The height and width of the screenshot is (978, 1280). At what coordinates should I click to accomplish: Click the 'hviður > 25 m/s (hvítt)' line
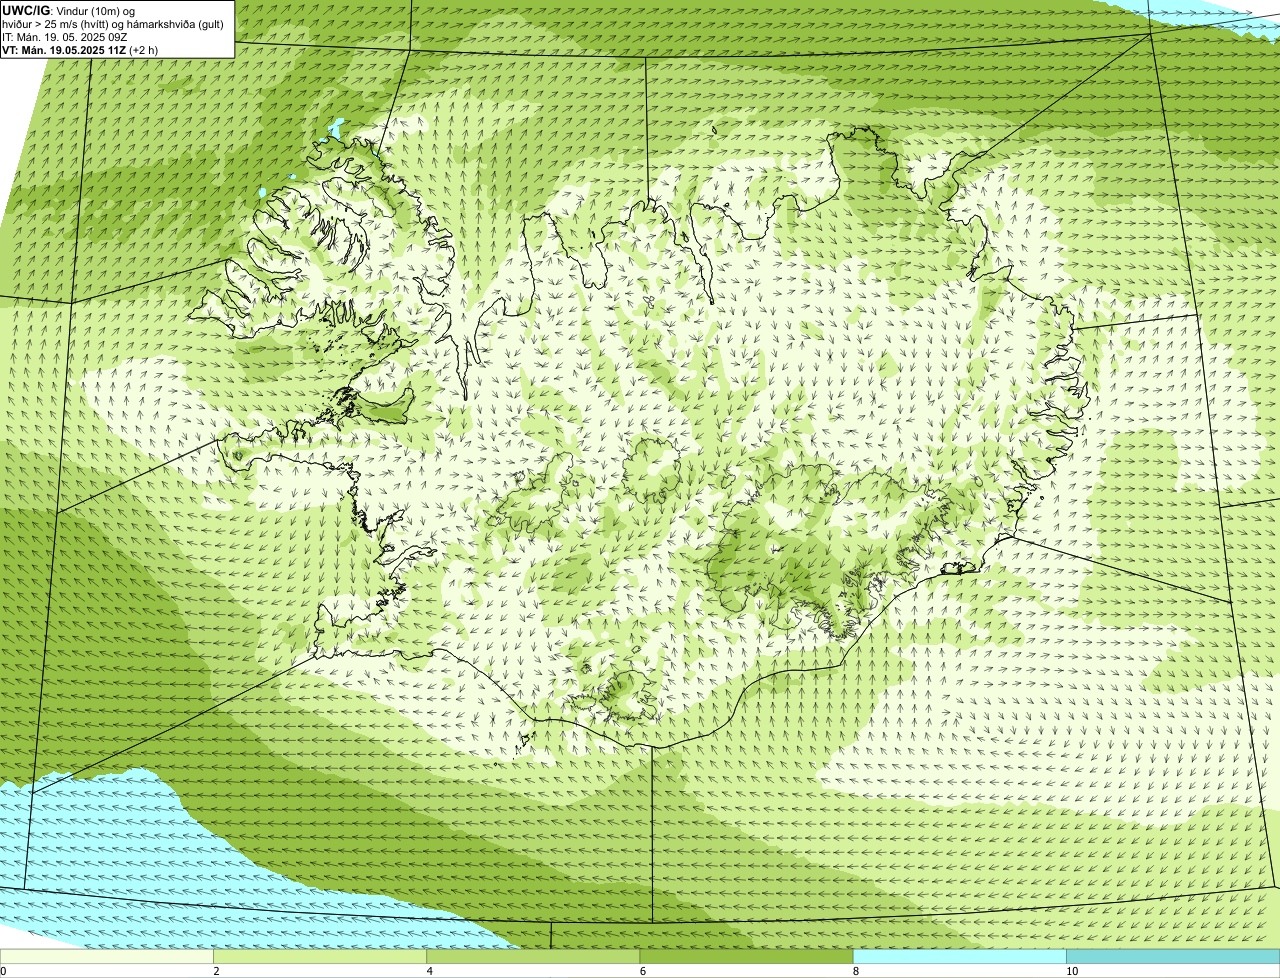tap(115, 23)
